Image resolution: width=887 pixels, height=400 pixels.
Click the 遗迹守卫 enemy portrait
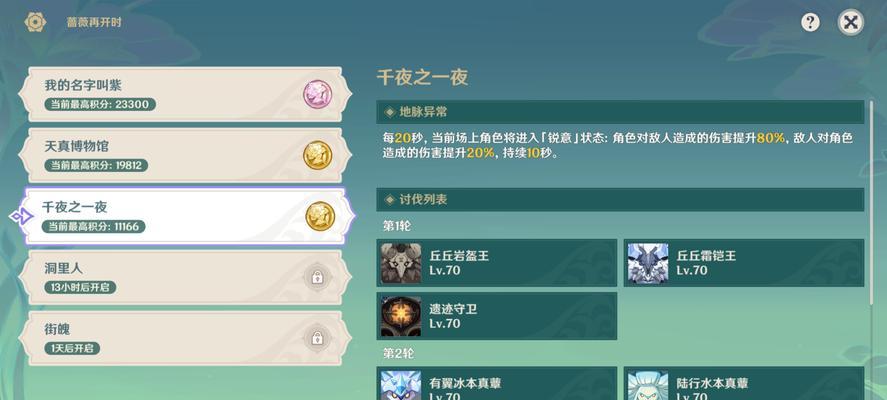(x=401, y=316)
